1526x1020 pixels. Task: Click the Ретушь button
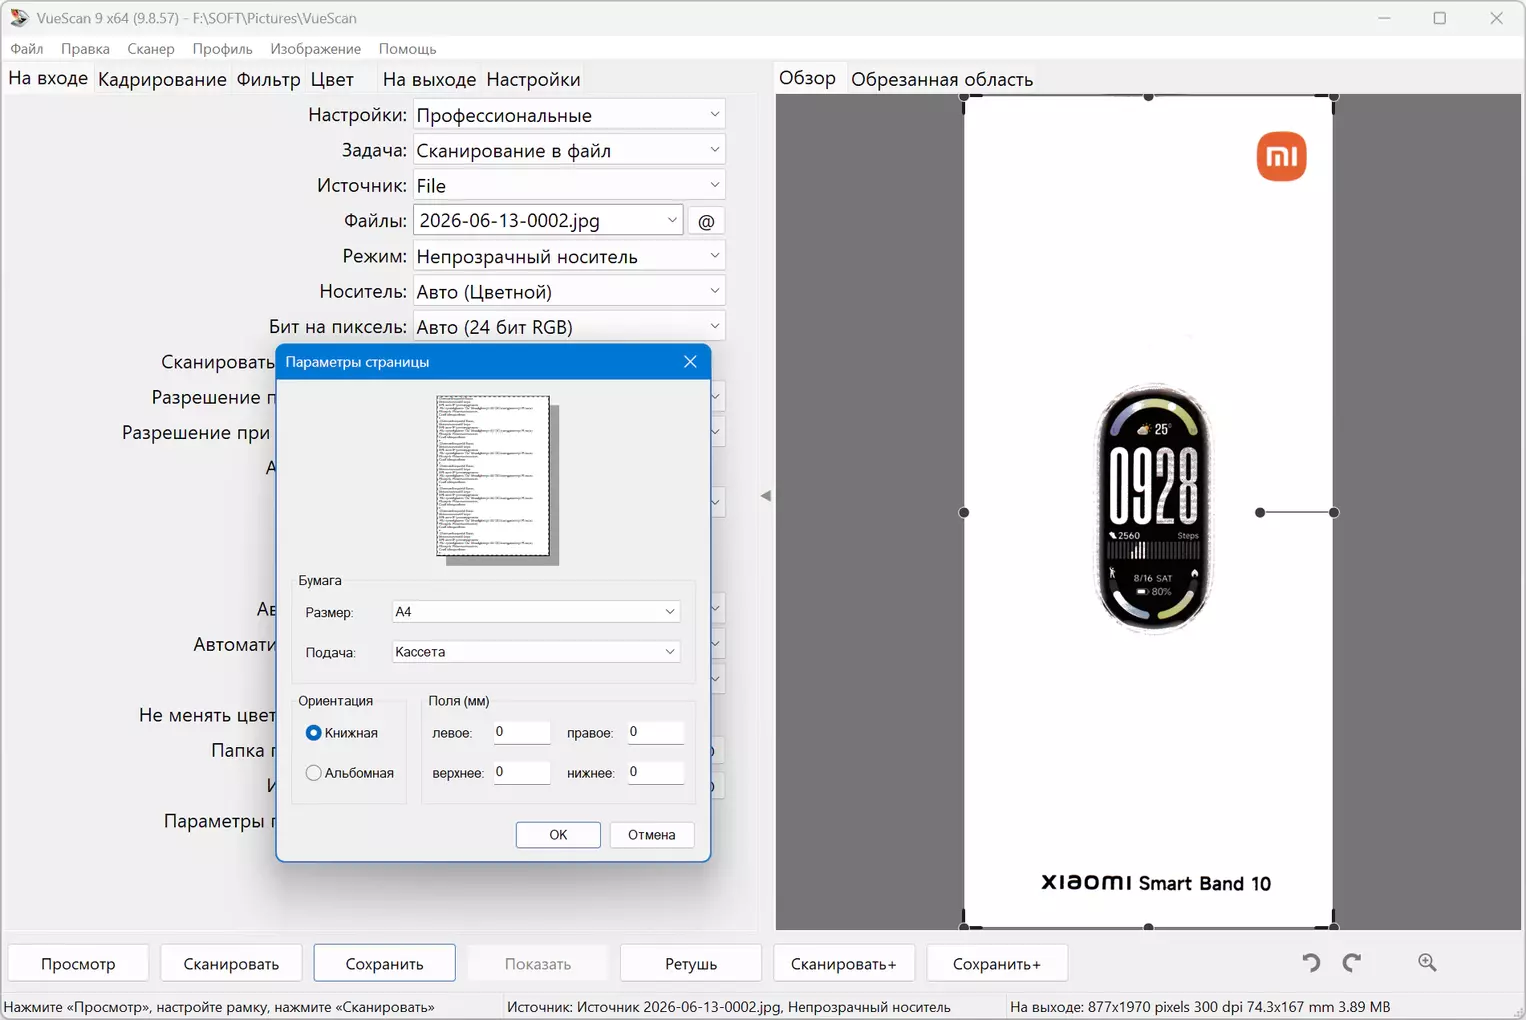[691, 963]
